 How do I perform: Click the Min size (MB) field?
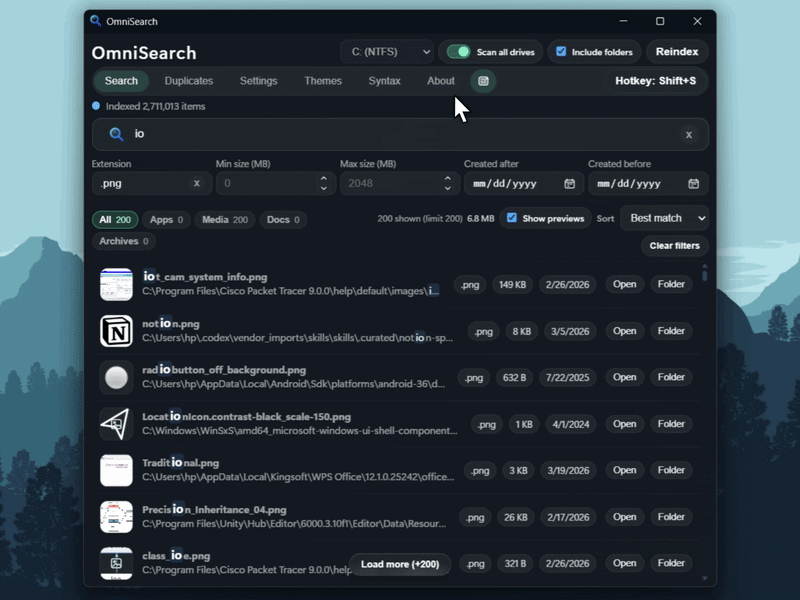coord(276,183)
